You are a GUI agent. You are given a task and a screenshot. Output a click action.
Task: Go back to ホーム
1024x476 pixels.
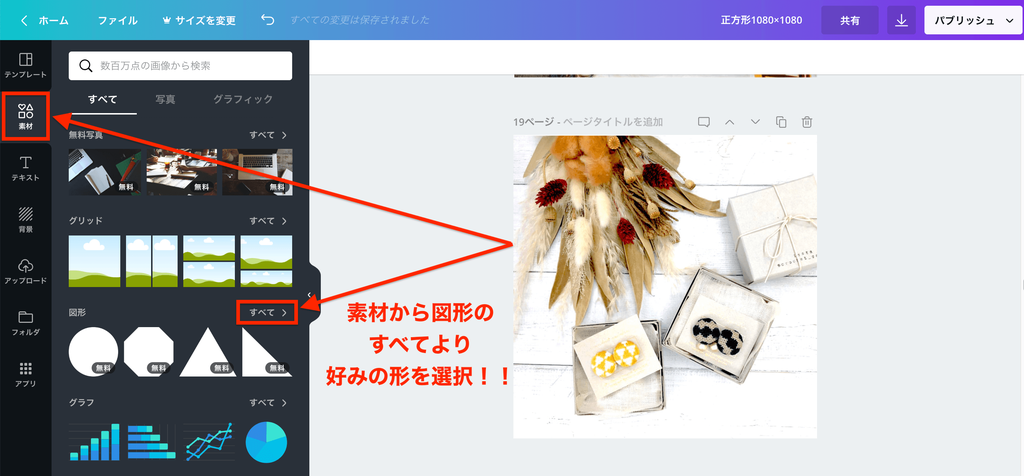click(x=44, y=20)
